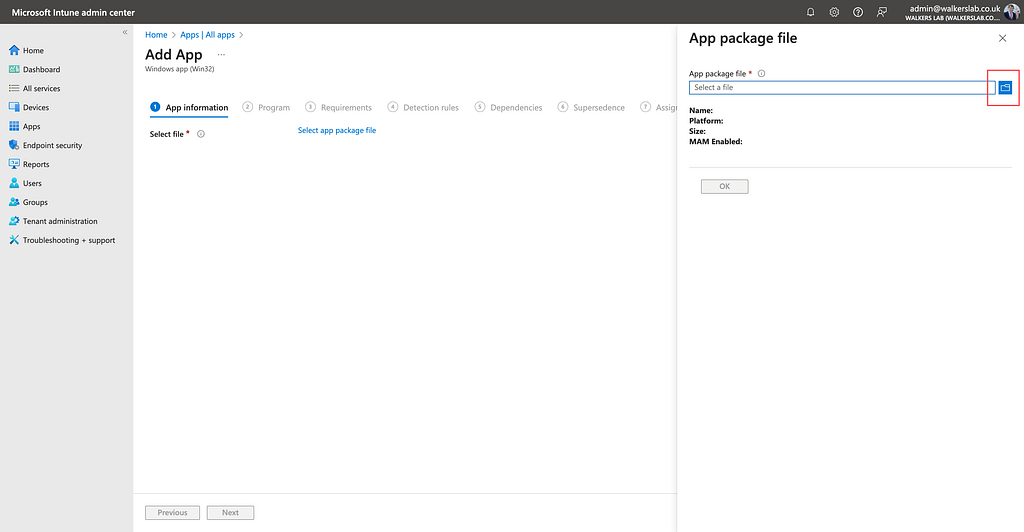Click Select app package file link
This screenshot has width=1024, height=532.
[x=337, y=131]
